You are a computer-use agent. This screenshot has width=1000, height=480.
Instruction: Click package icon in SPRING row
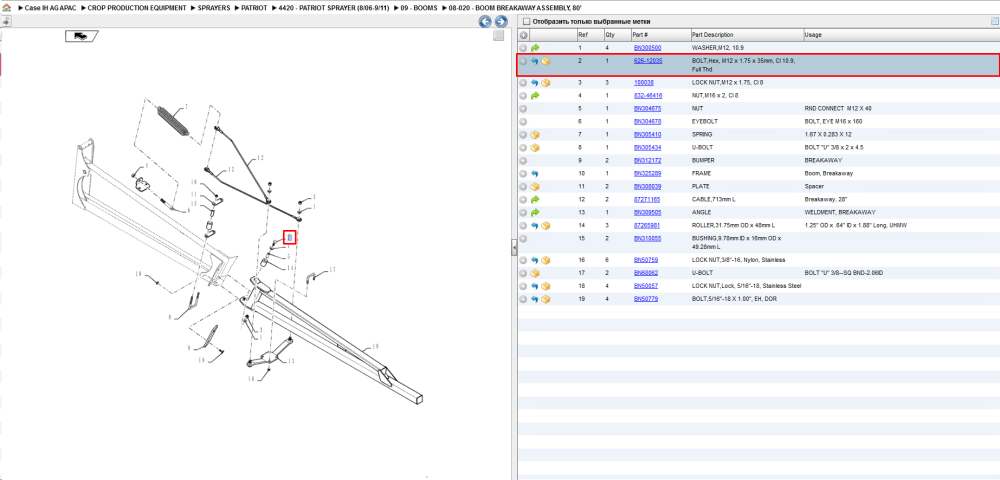tap(535, 135)
